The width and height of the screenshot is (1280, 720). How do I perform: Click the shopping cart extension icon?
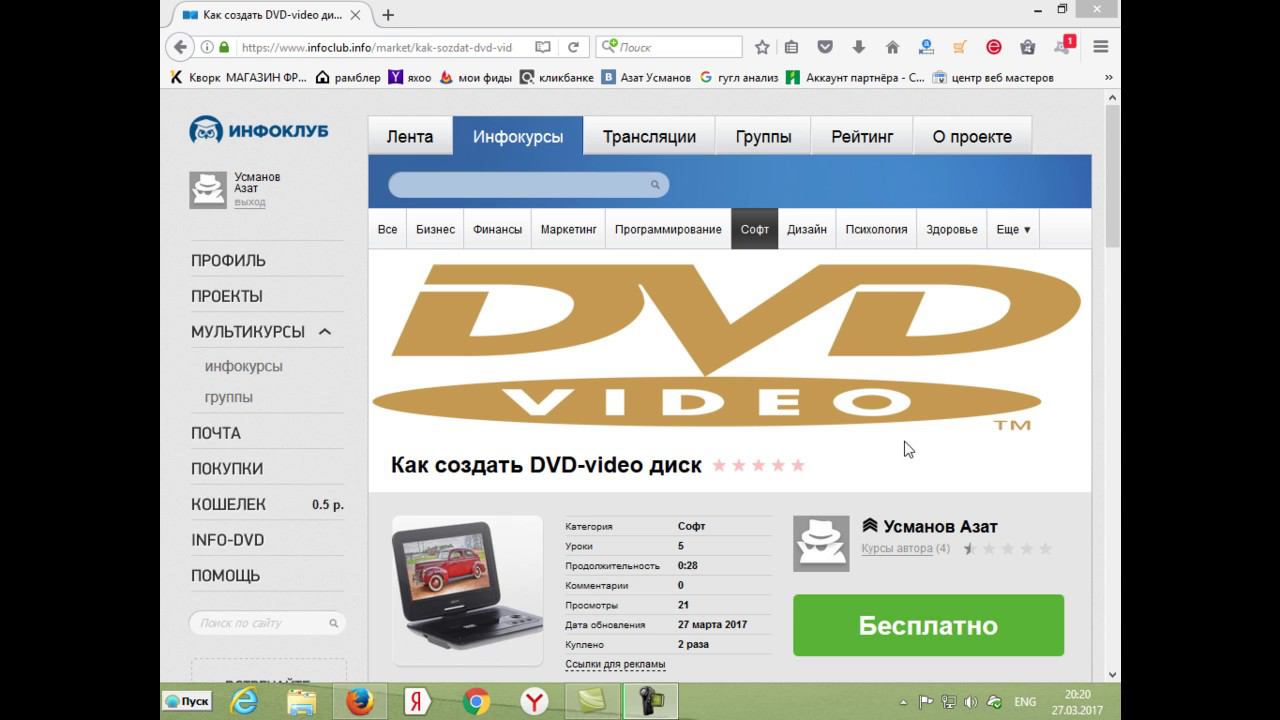click(960, 47)
